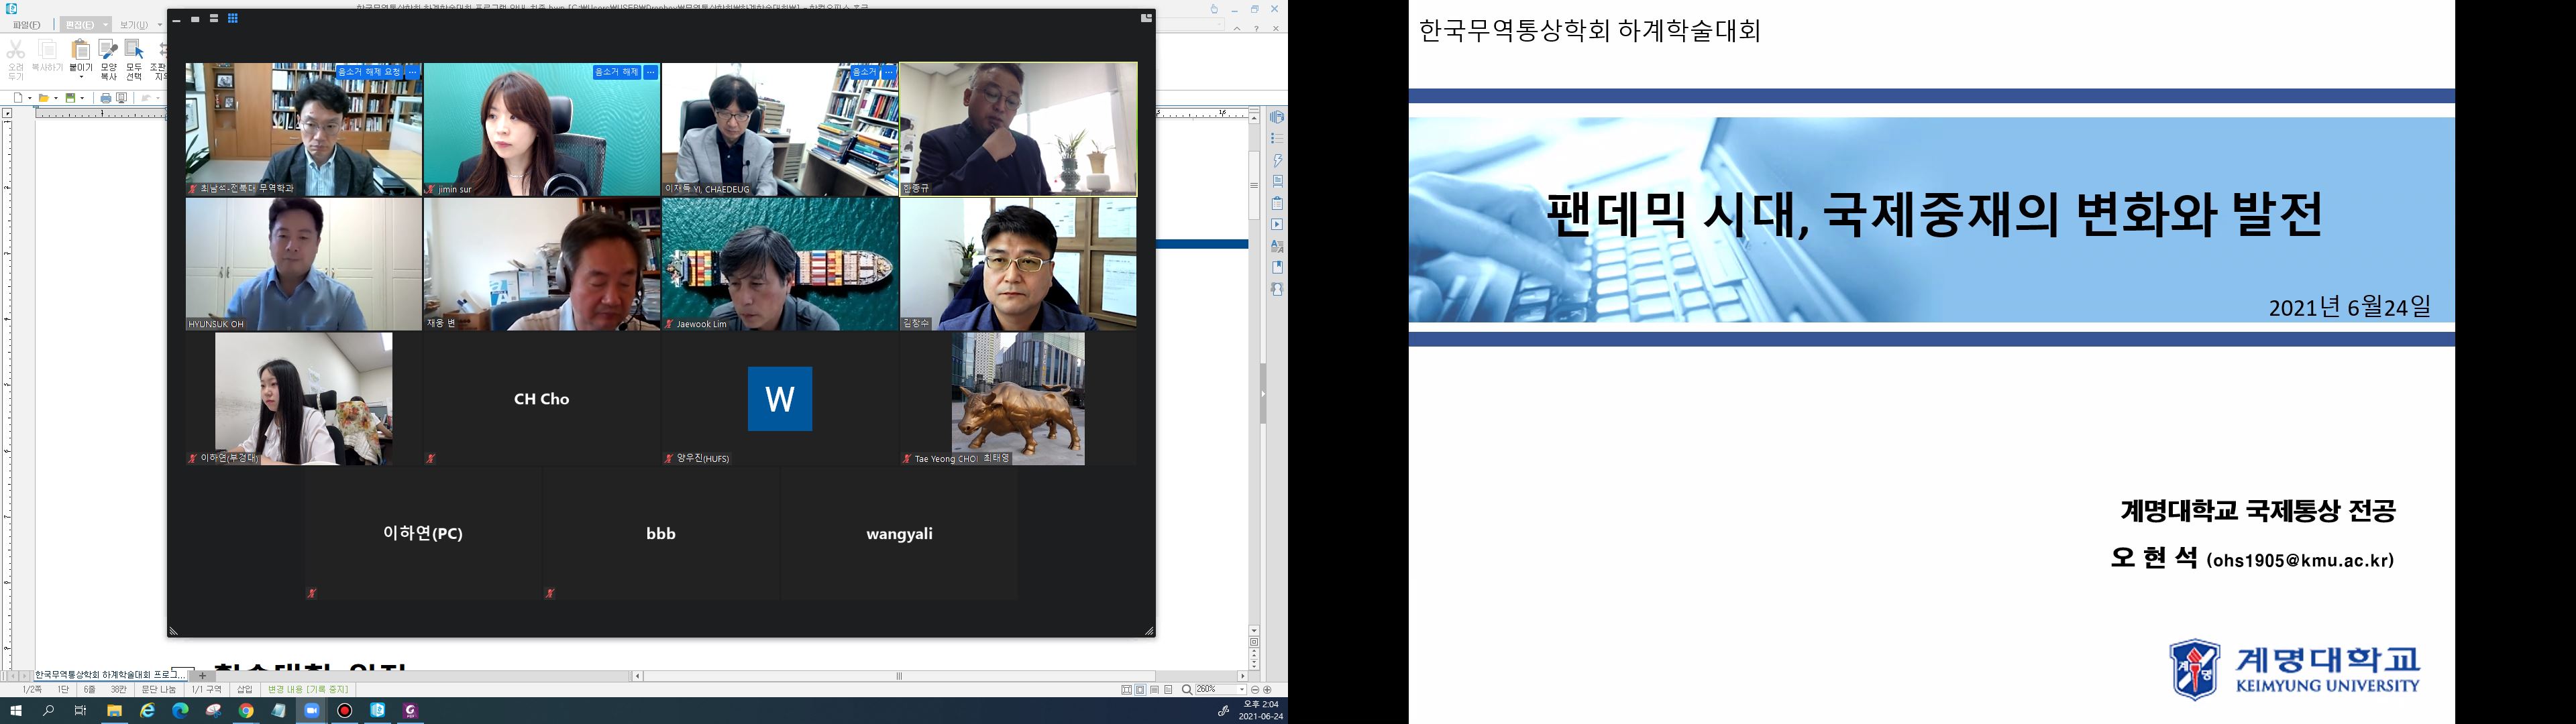Expand the open-folder dropdown arrow
Image resolution: width=2576 pixels, height=724 pixels.
pos(57,98)
